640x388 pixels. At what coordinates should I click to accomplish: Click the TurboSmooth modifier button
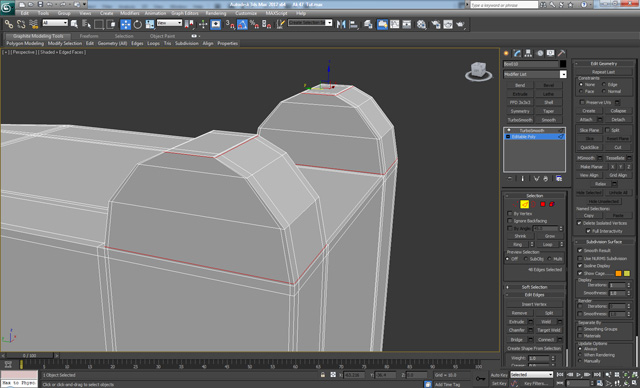(x=520, y=120)
